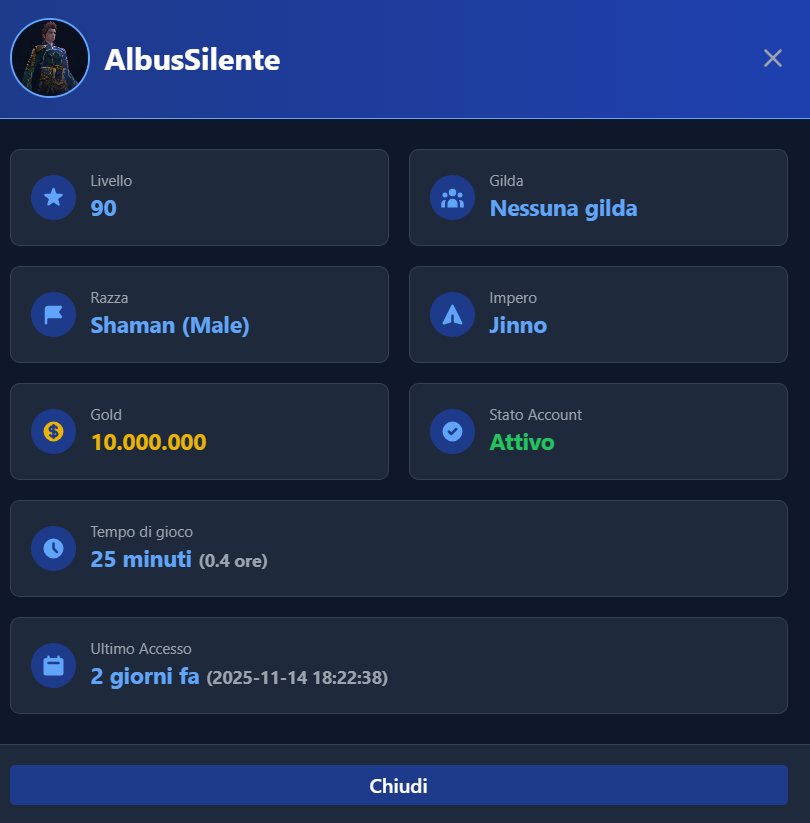Click the guild members icon
Screen dimensions: 810x823
452,197
